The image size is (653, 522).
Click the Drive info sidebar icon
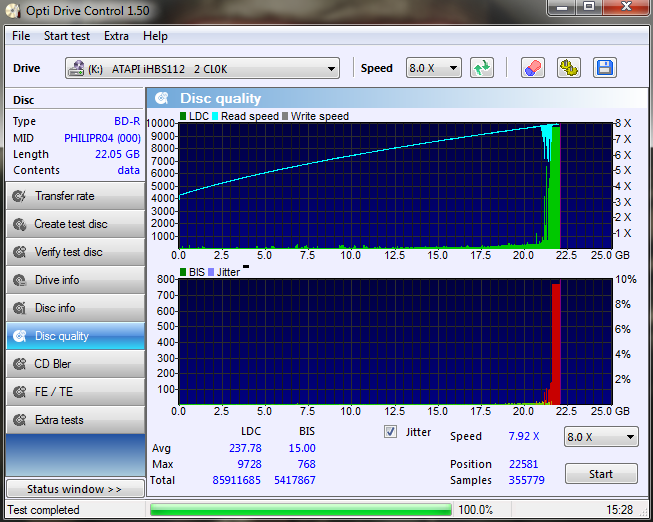click(19, 280)
